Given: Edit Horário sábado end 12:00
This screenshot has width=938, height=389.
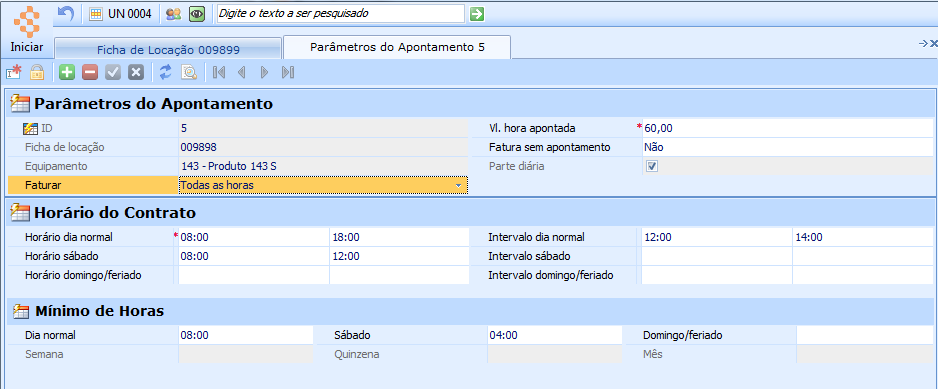Looking at the screenshot, I should tap(400, 256).
